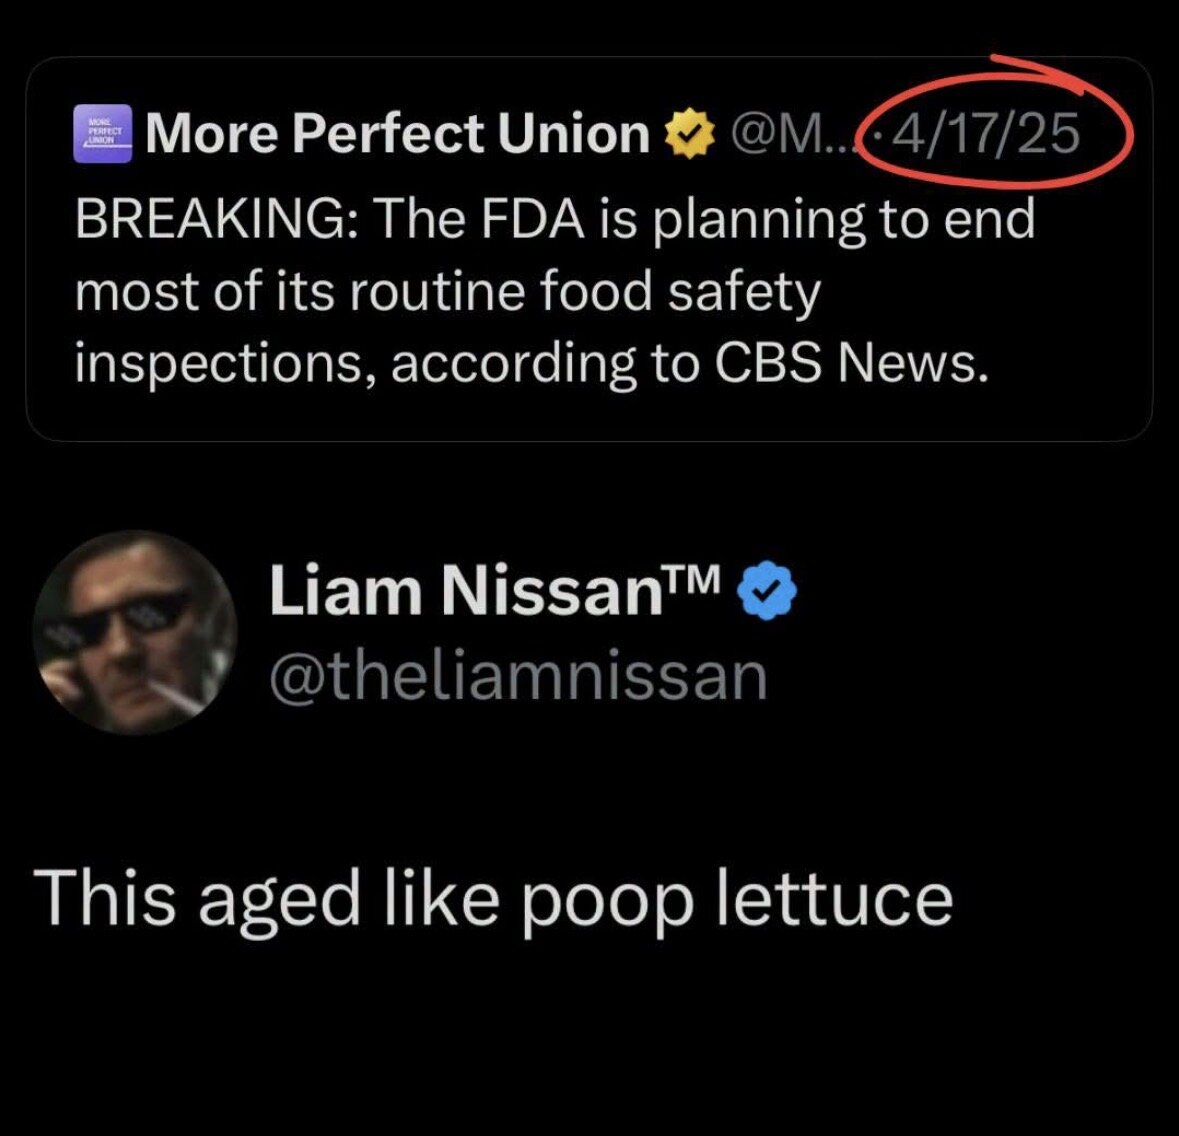1179x1136 pixels.
Task: Click the More Perfect Union account name
Action: tap(398, 134)
